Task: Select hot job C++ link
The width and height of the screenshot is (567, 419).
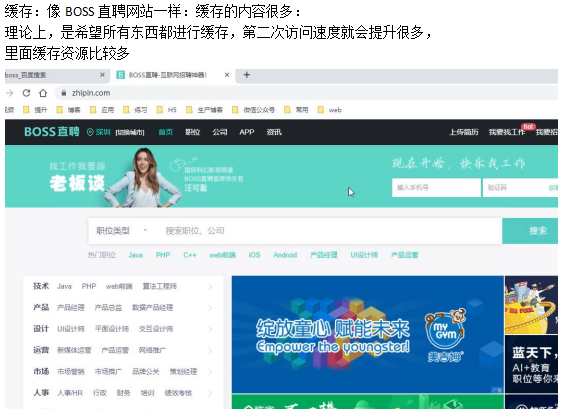Action: click(x=190, y=255)
